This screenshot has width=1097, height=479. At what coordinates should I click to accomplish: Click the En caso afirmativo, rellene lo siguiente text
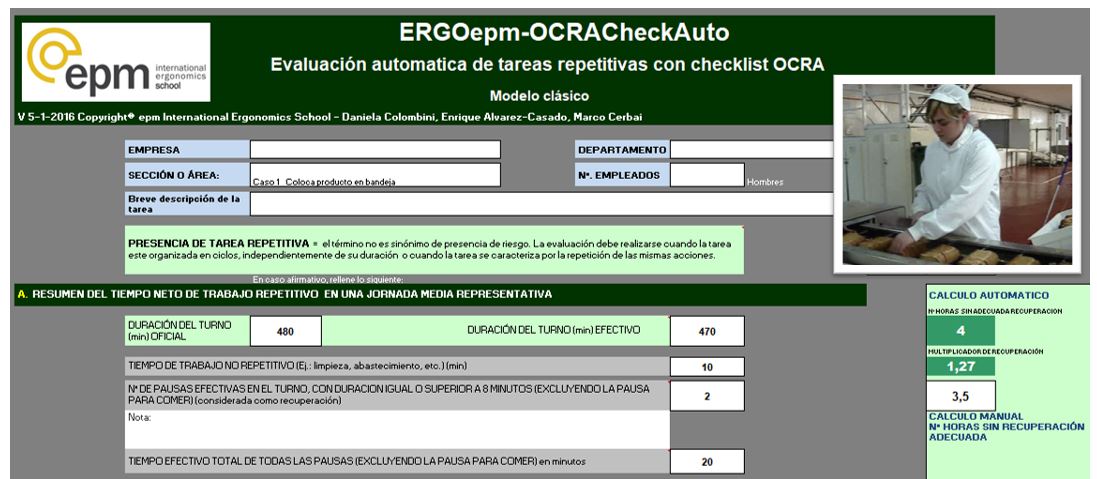coord(327,280)
